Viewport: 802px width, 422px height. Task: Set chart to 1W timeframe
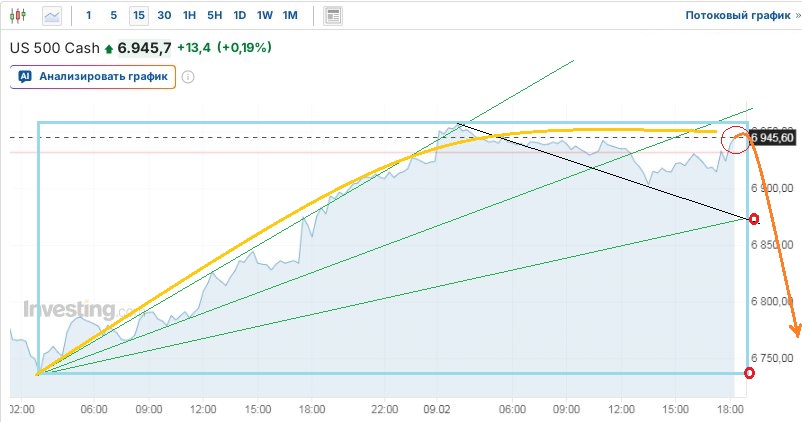pyautogui.click(x=264, y=16)
